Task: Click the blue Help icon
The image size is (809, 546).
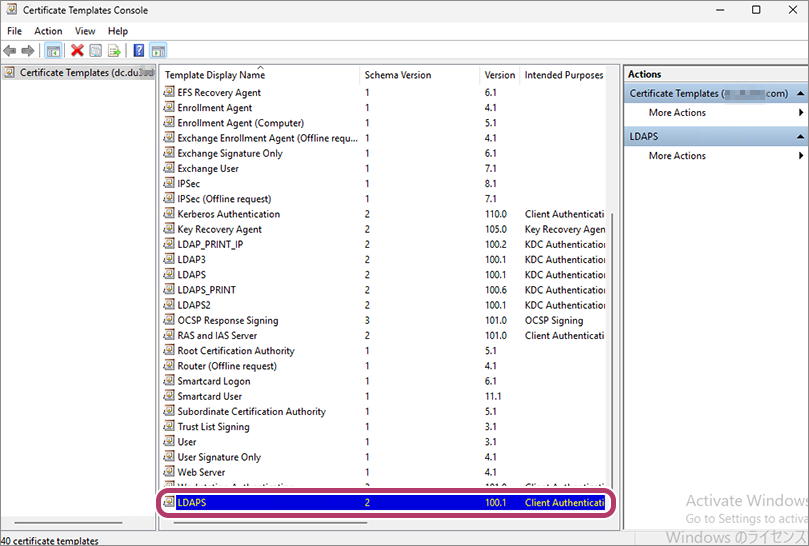Action: 139,50
